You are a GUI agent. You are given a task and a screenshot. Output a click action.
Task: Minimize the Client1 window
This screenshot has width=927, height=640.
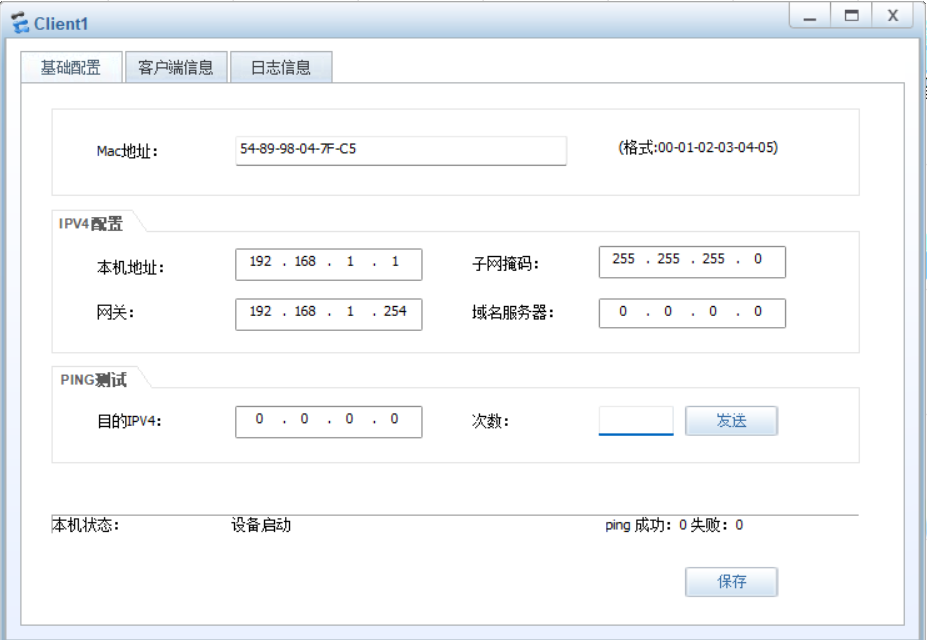pos(809,16)
